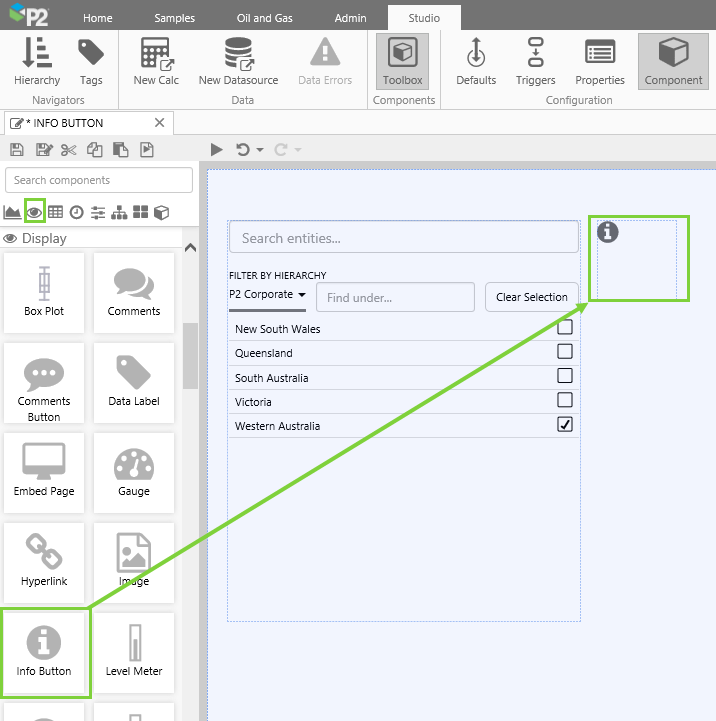Click the Tags navigator icon
716x721 pixels.
tap(91, 61)
